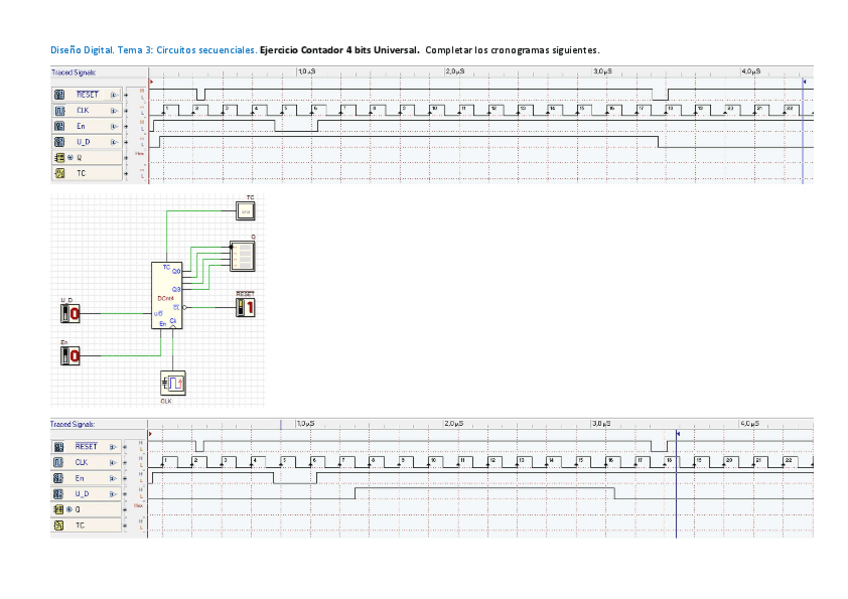This screenshot has height=599, width=848.
Task: Click the blue time cursor in the bottom timeline
Action: [x=677, y=480]
